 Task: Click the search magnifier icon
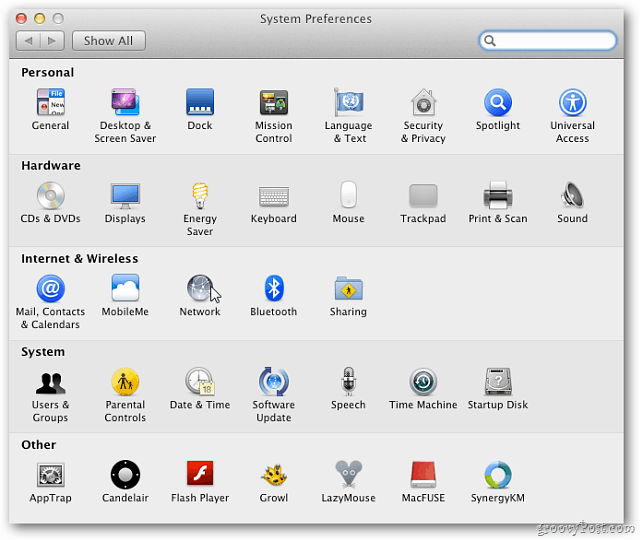[x=489, y=40]
